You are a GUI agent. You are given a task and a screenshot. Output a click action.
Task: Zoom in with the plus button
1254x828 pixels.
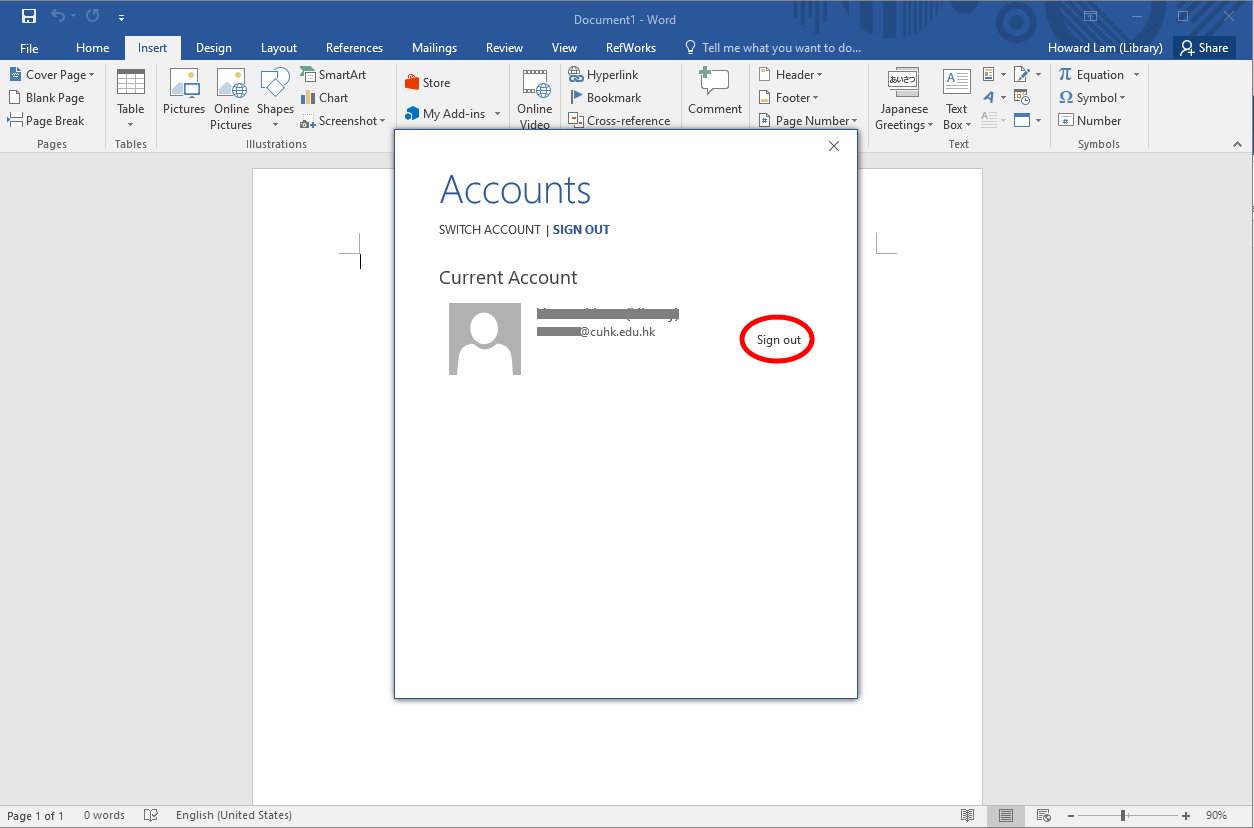1186,815
